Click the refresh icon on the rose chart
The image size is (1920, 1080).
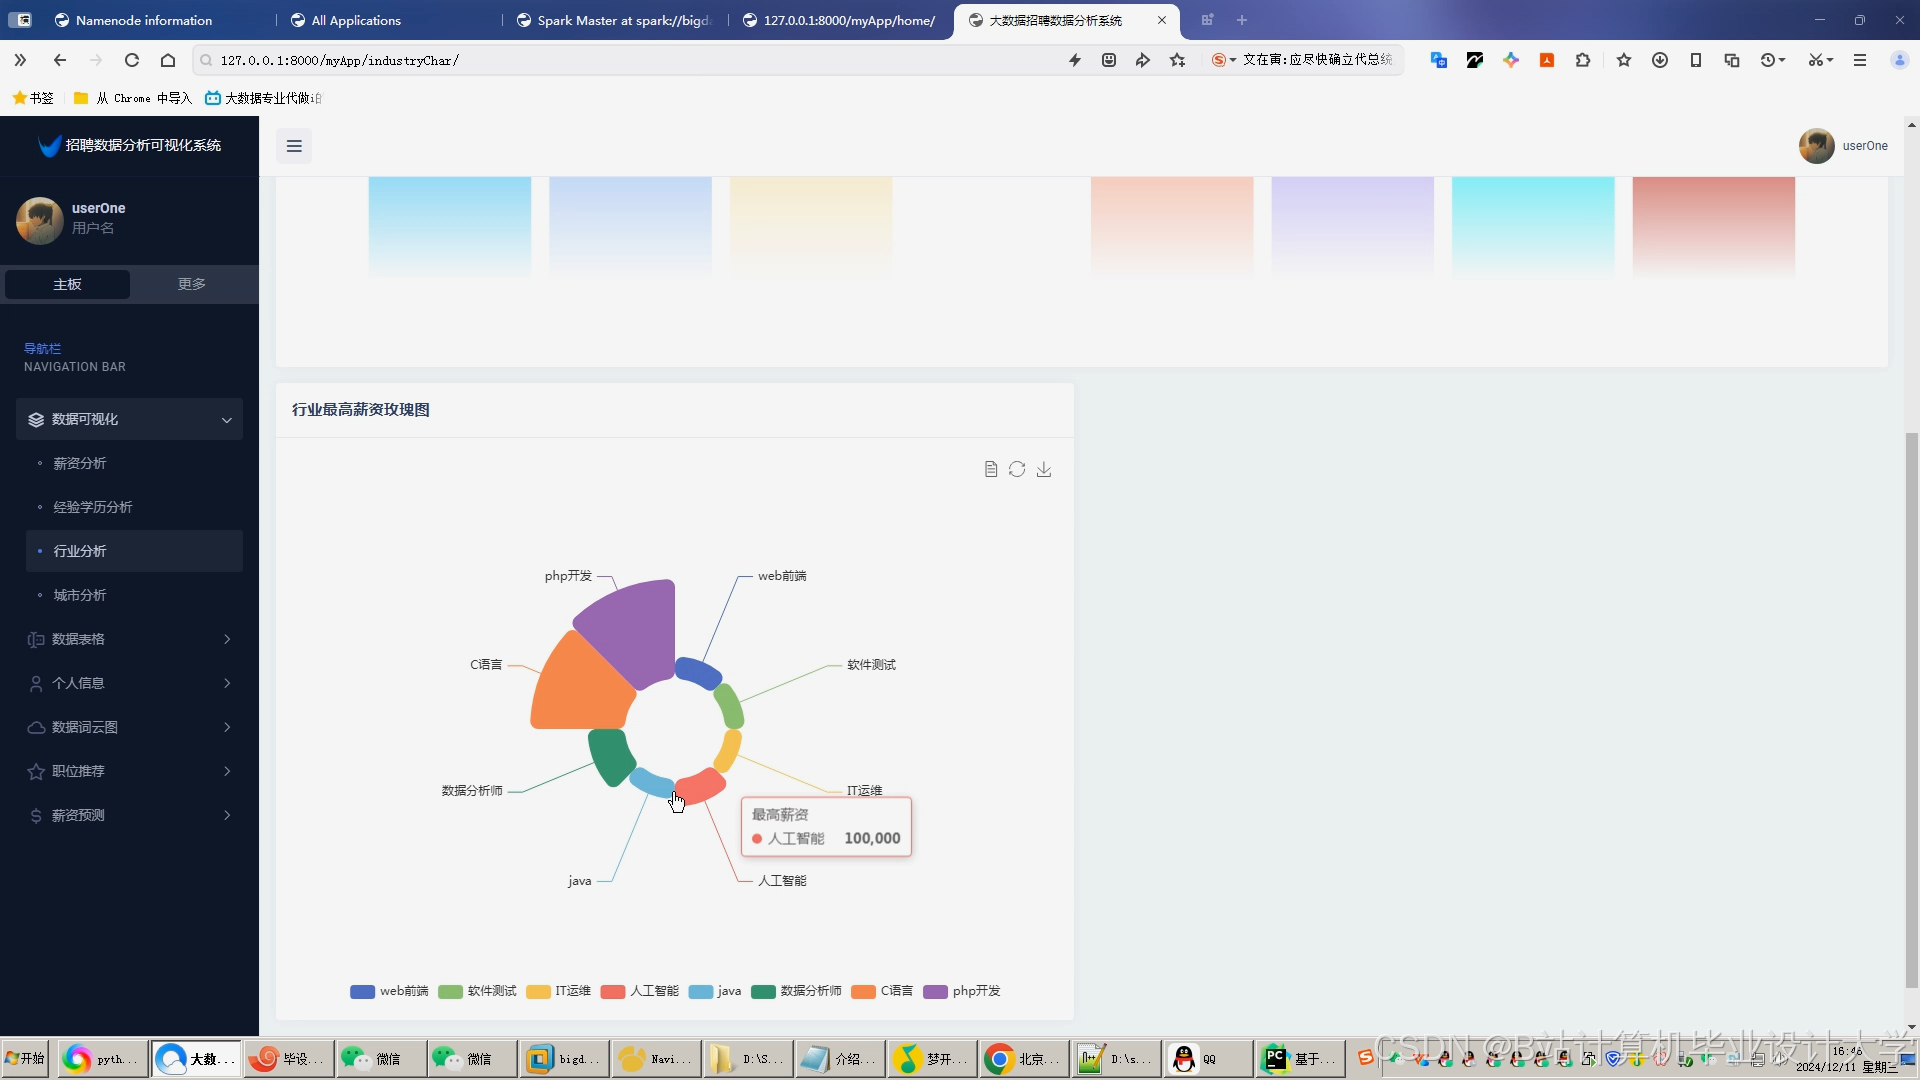(x=1017, y=469)
